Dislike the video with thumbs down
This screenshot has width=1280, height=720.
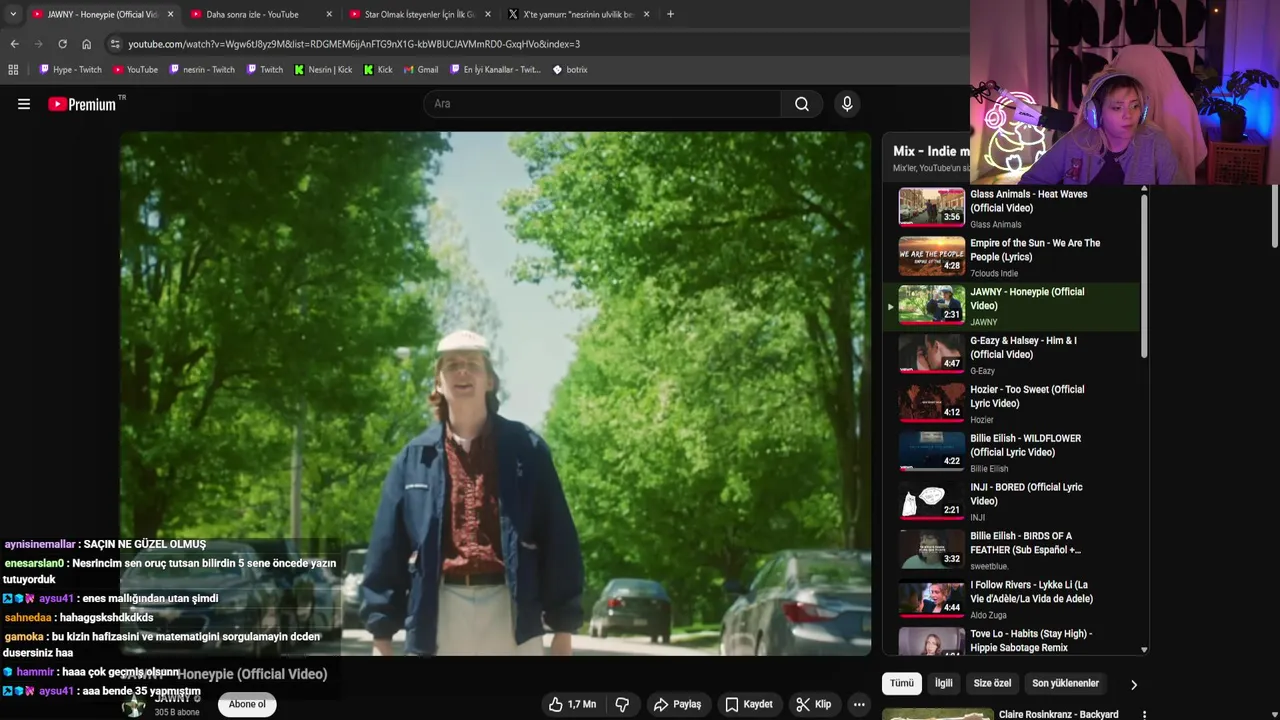pos(622,704)
